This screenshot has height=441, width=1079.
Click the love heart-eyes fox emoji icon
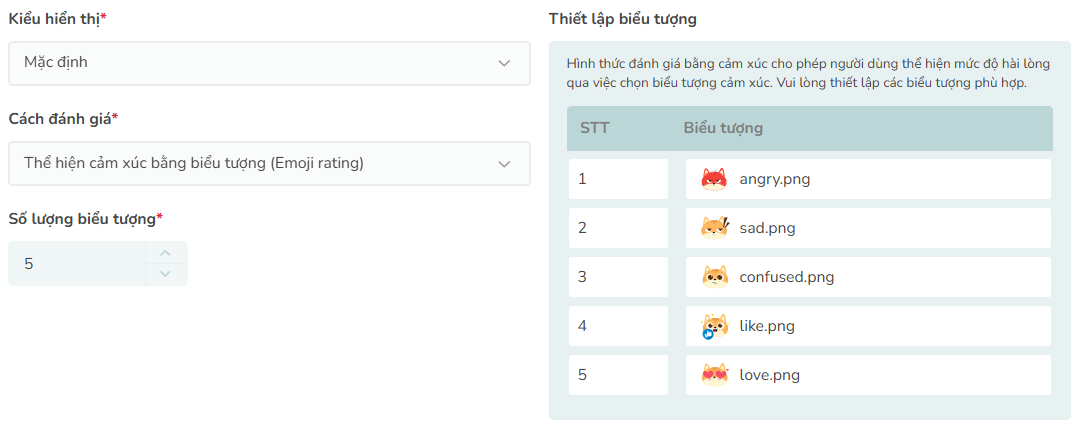pyautogui.click(x=714, y=375)
